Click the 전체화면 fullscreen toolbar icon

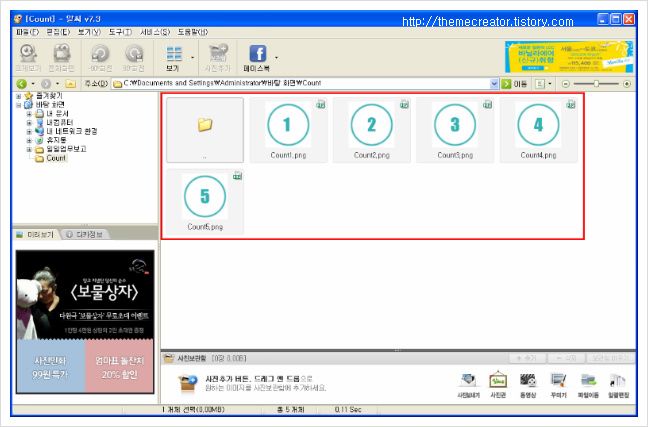tap(62, 57)
